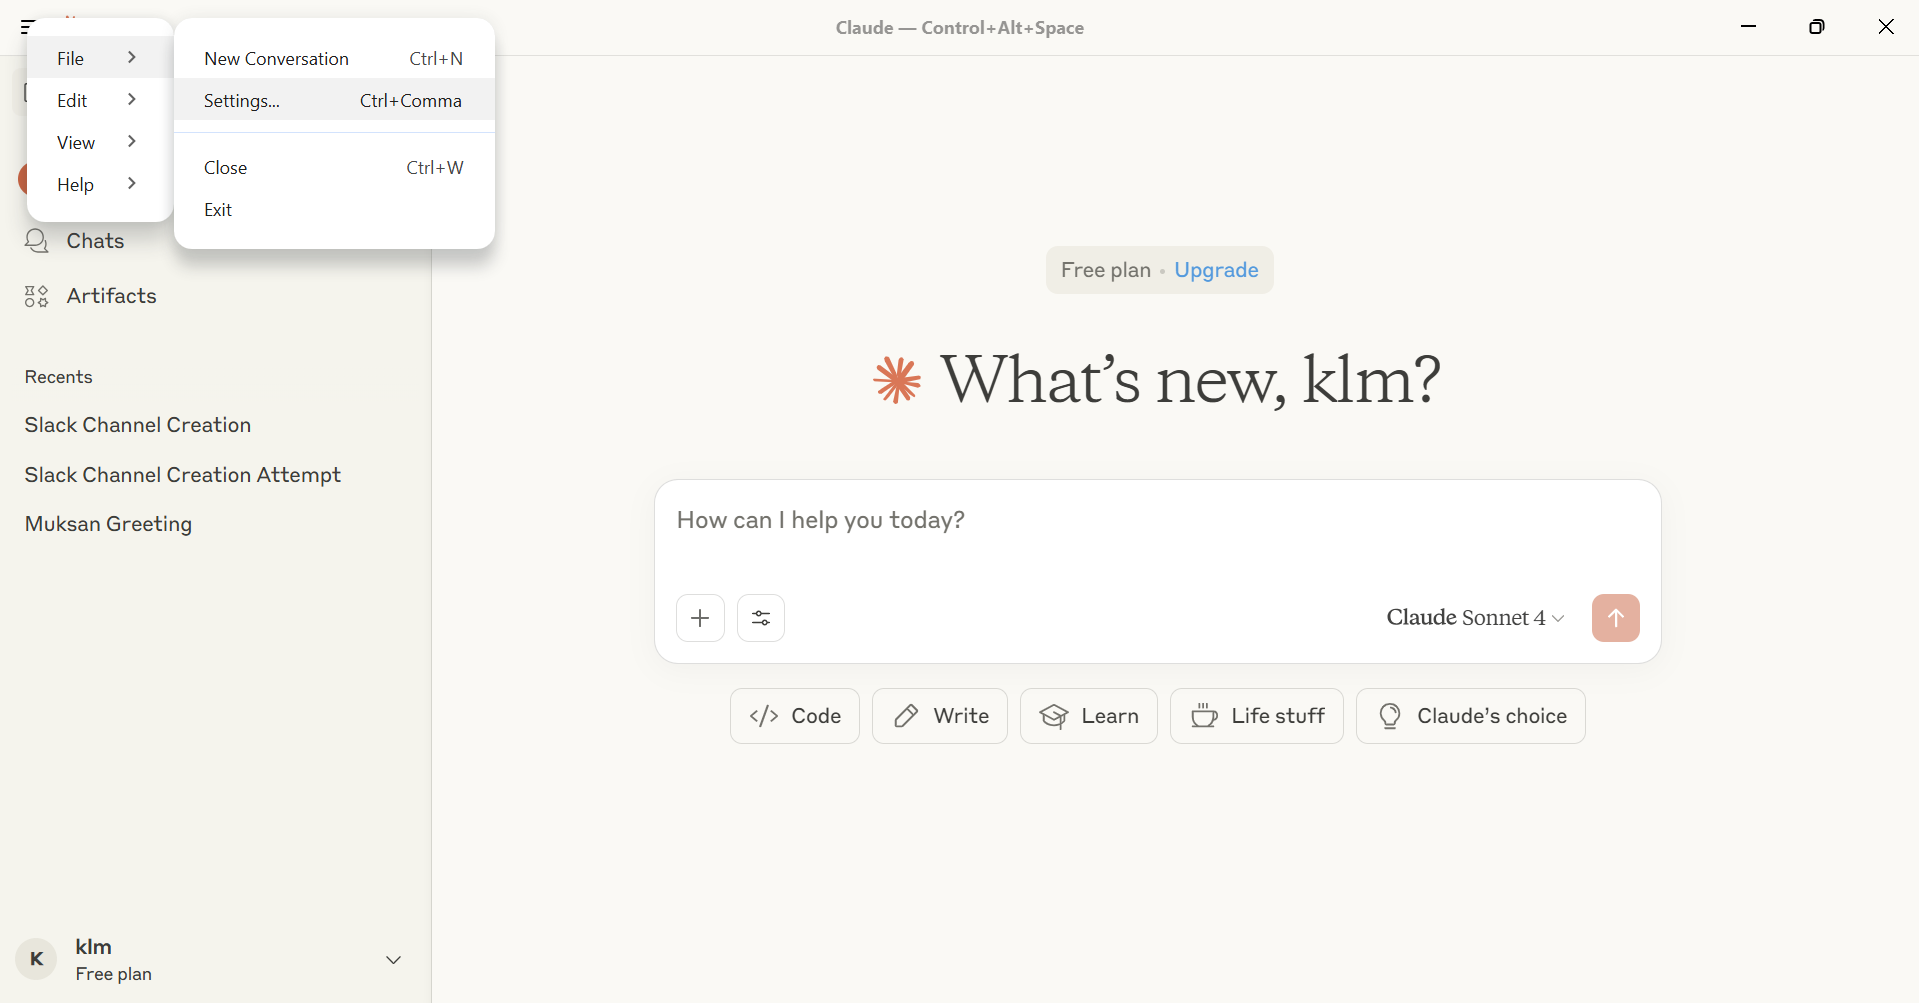Choose New Conversation from File submenu
The image size is (1919, 1003).
point(334,58)
